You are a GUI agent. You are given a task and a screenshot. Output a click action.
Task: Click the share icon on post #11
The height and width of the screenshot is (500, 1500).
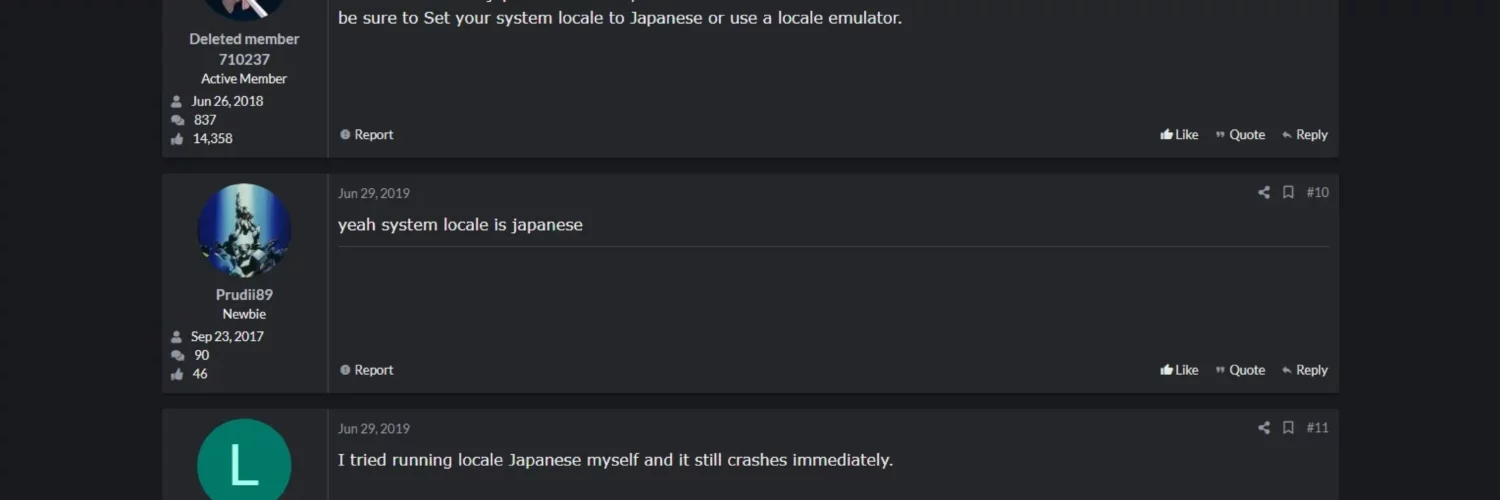[1264, 428]
